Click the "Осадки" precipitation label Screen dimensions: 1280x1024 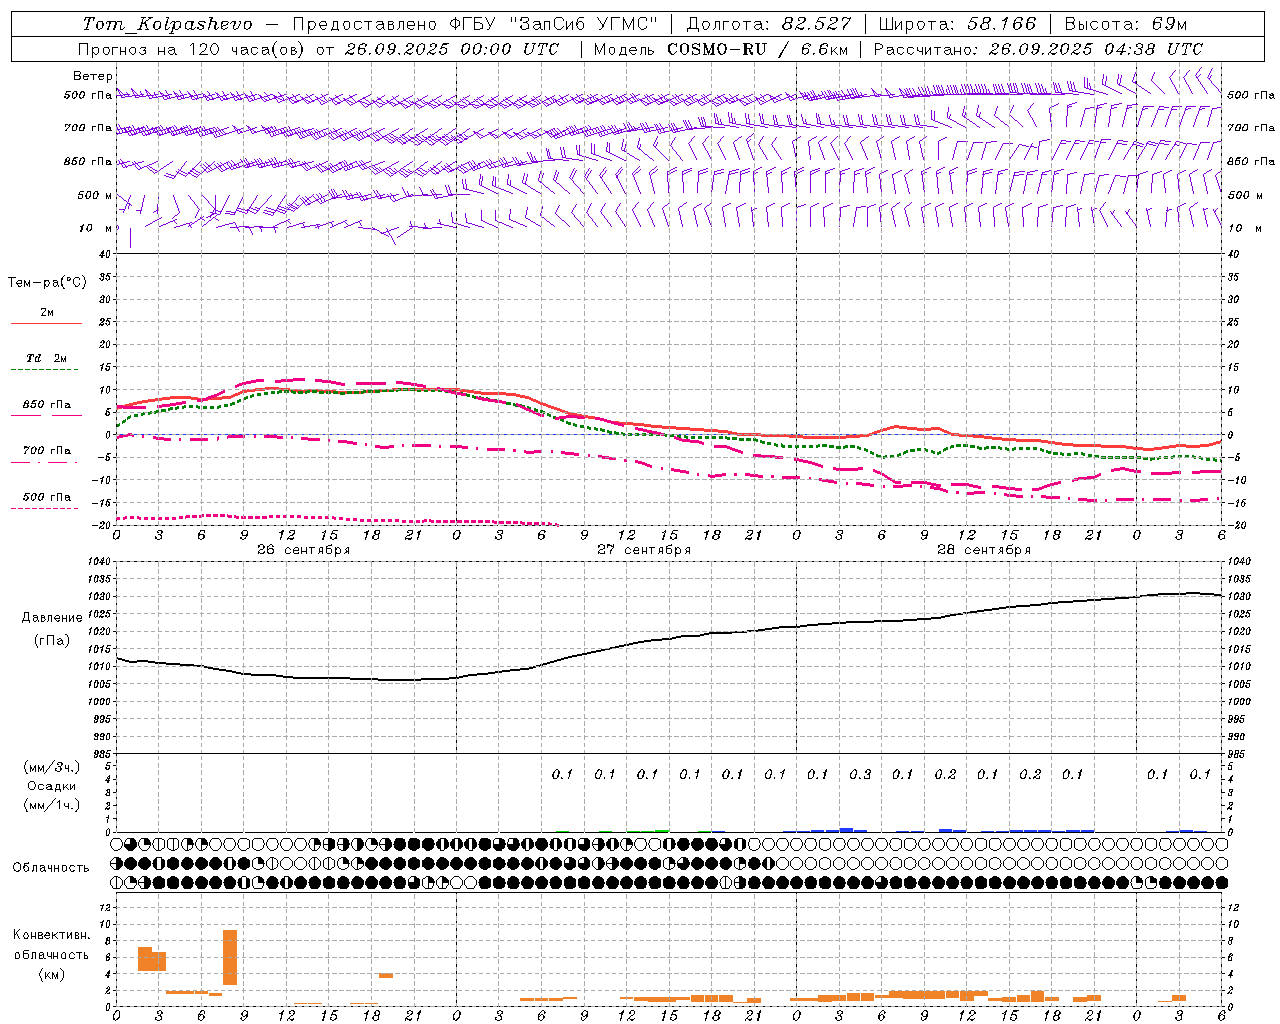pyautogui.click(x=52, y=786)
